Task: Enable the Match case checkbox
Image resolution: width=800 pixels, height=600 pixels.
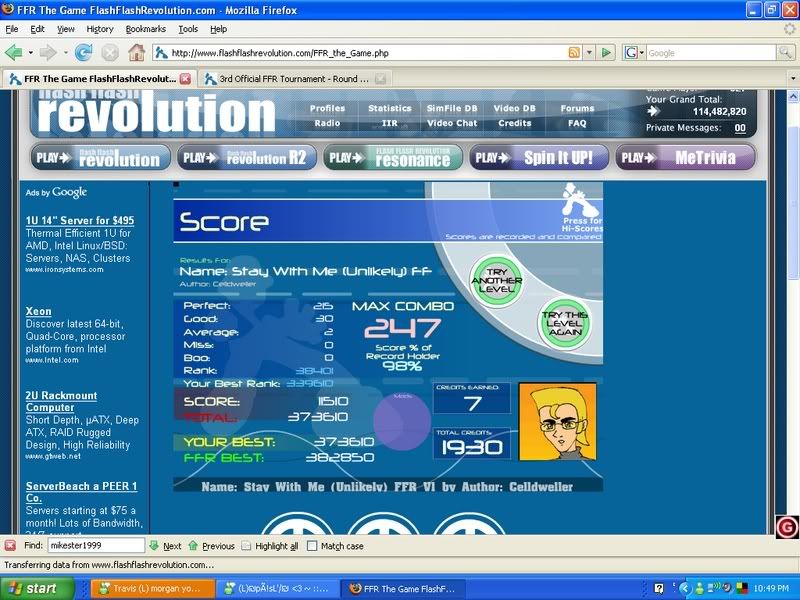Action: coord(313,546)
